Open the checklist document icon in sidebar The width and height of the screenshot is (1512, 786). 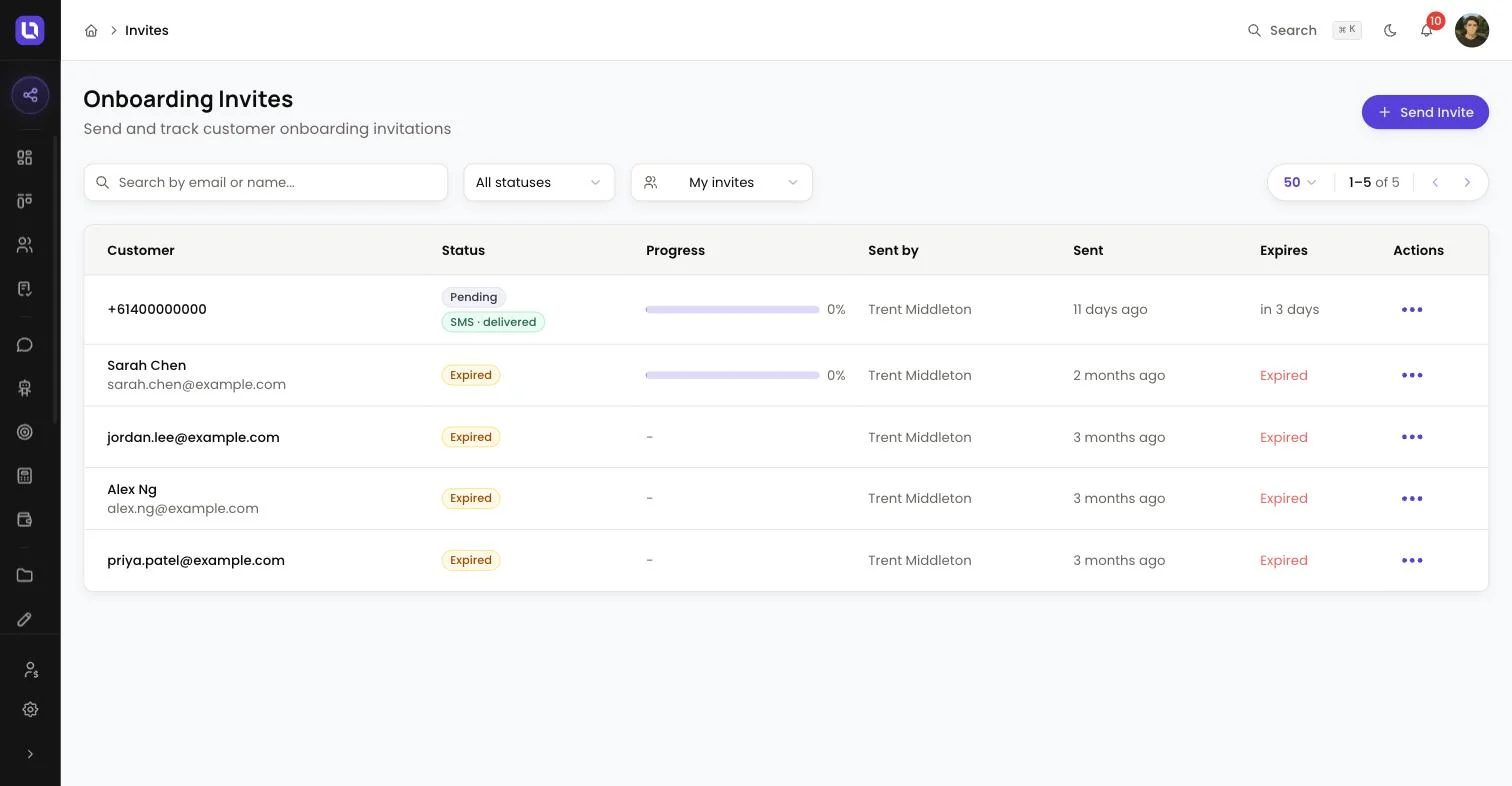[25, 289]
